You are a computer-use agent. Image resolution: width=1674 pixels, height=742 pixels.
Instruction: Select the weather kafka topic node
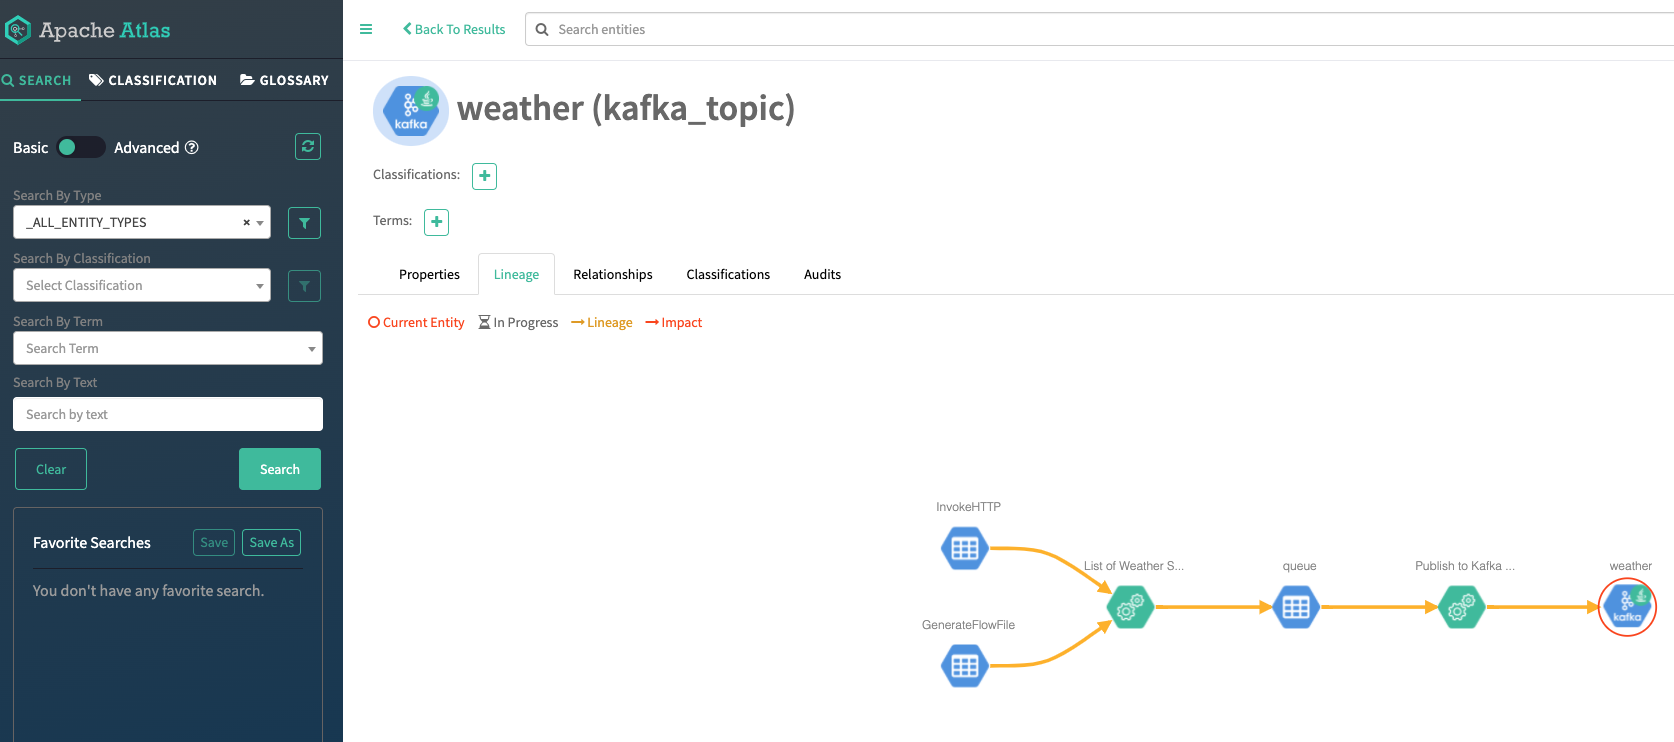pos(1627,607)
